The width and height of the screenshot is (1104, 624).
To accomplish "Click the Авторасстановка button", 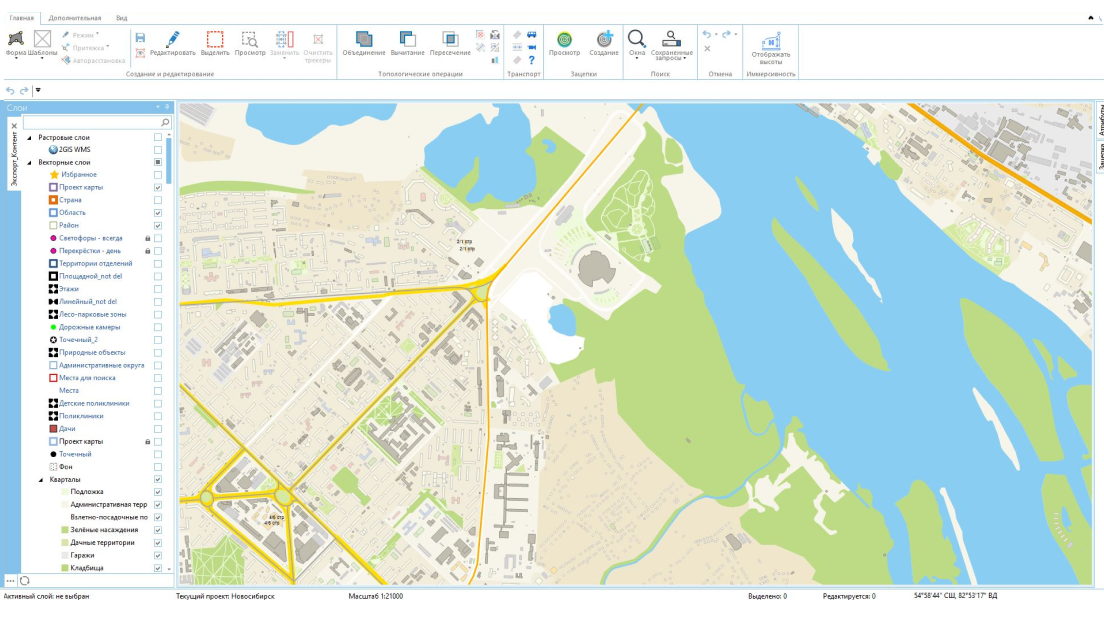I will 94,60.
